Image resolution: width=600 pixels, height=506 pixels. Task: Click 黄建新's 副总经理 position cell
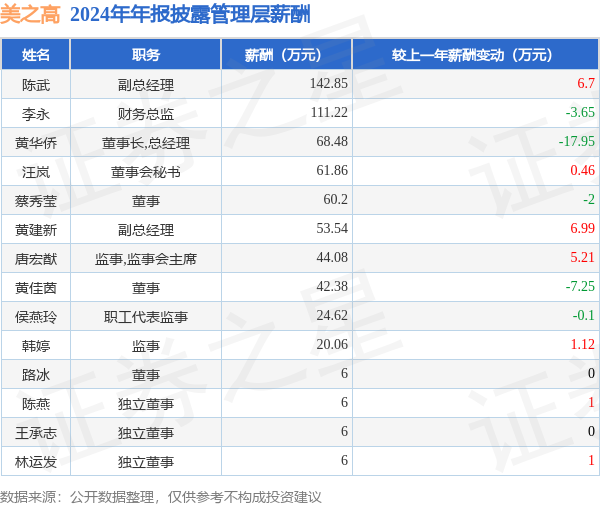click(x=146, y=230)
